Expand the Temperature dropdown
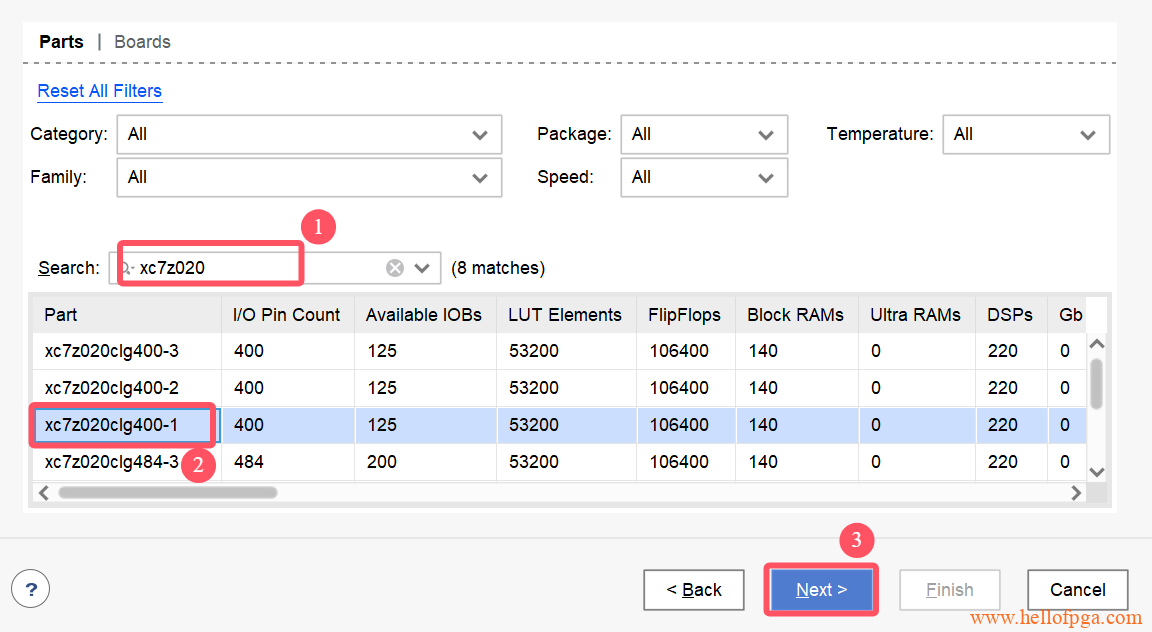Image resolution: width=1152 pixels, height=632 pixels. point(1025,134)
